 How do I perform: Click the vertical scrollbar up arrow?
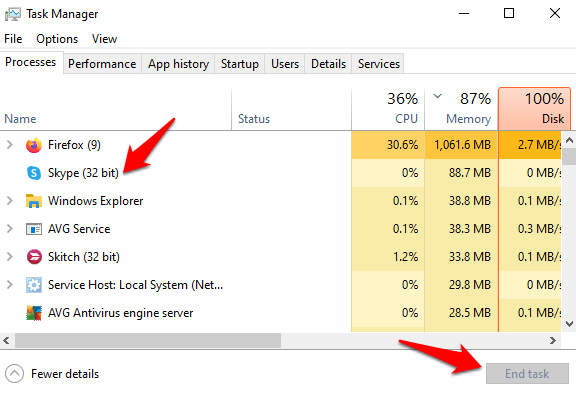(x=569, y=140)
